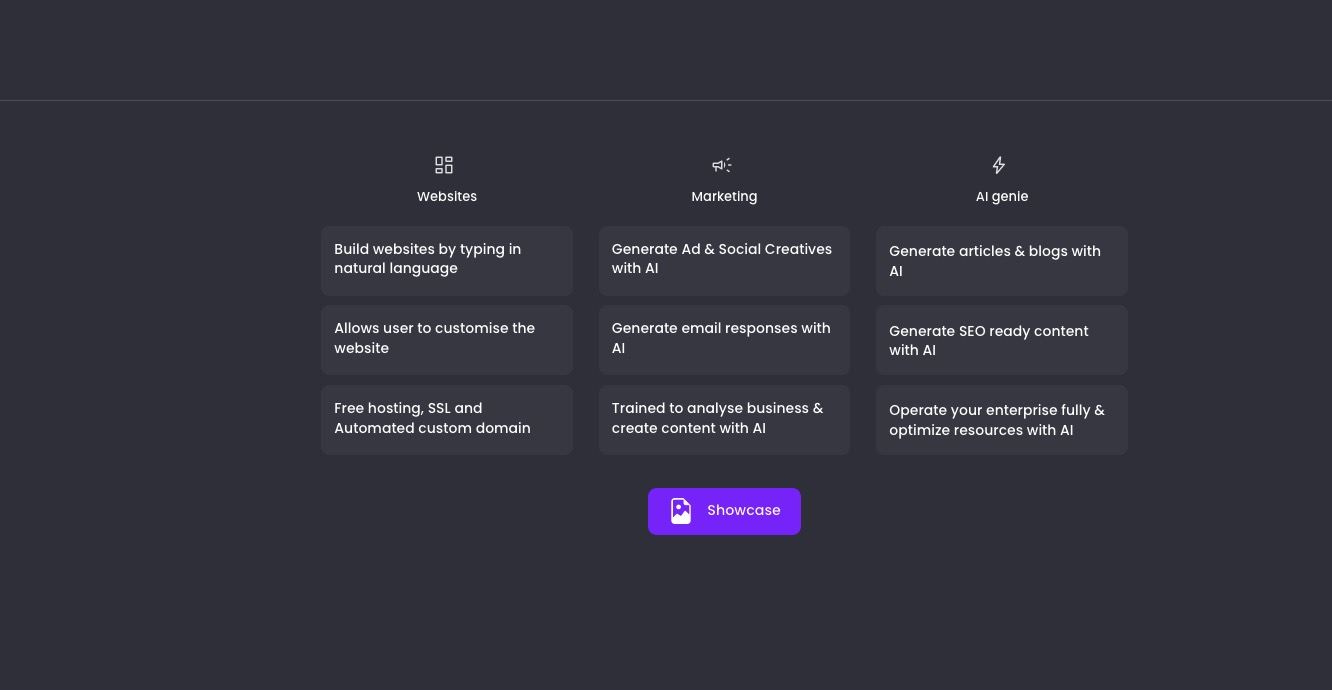This screenshot has height=690, width=1332.
Task: Click the empty header area above divider
Action: tap(666, 50)
